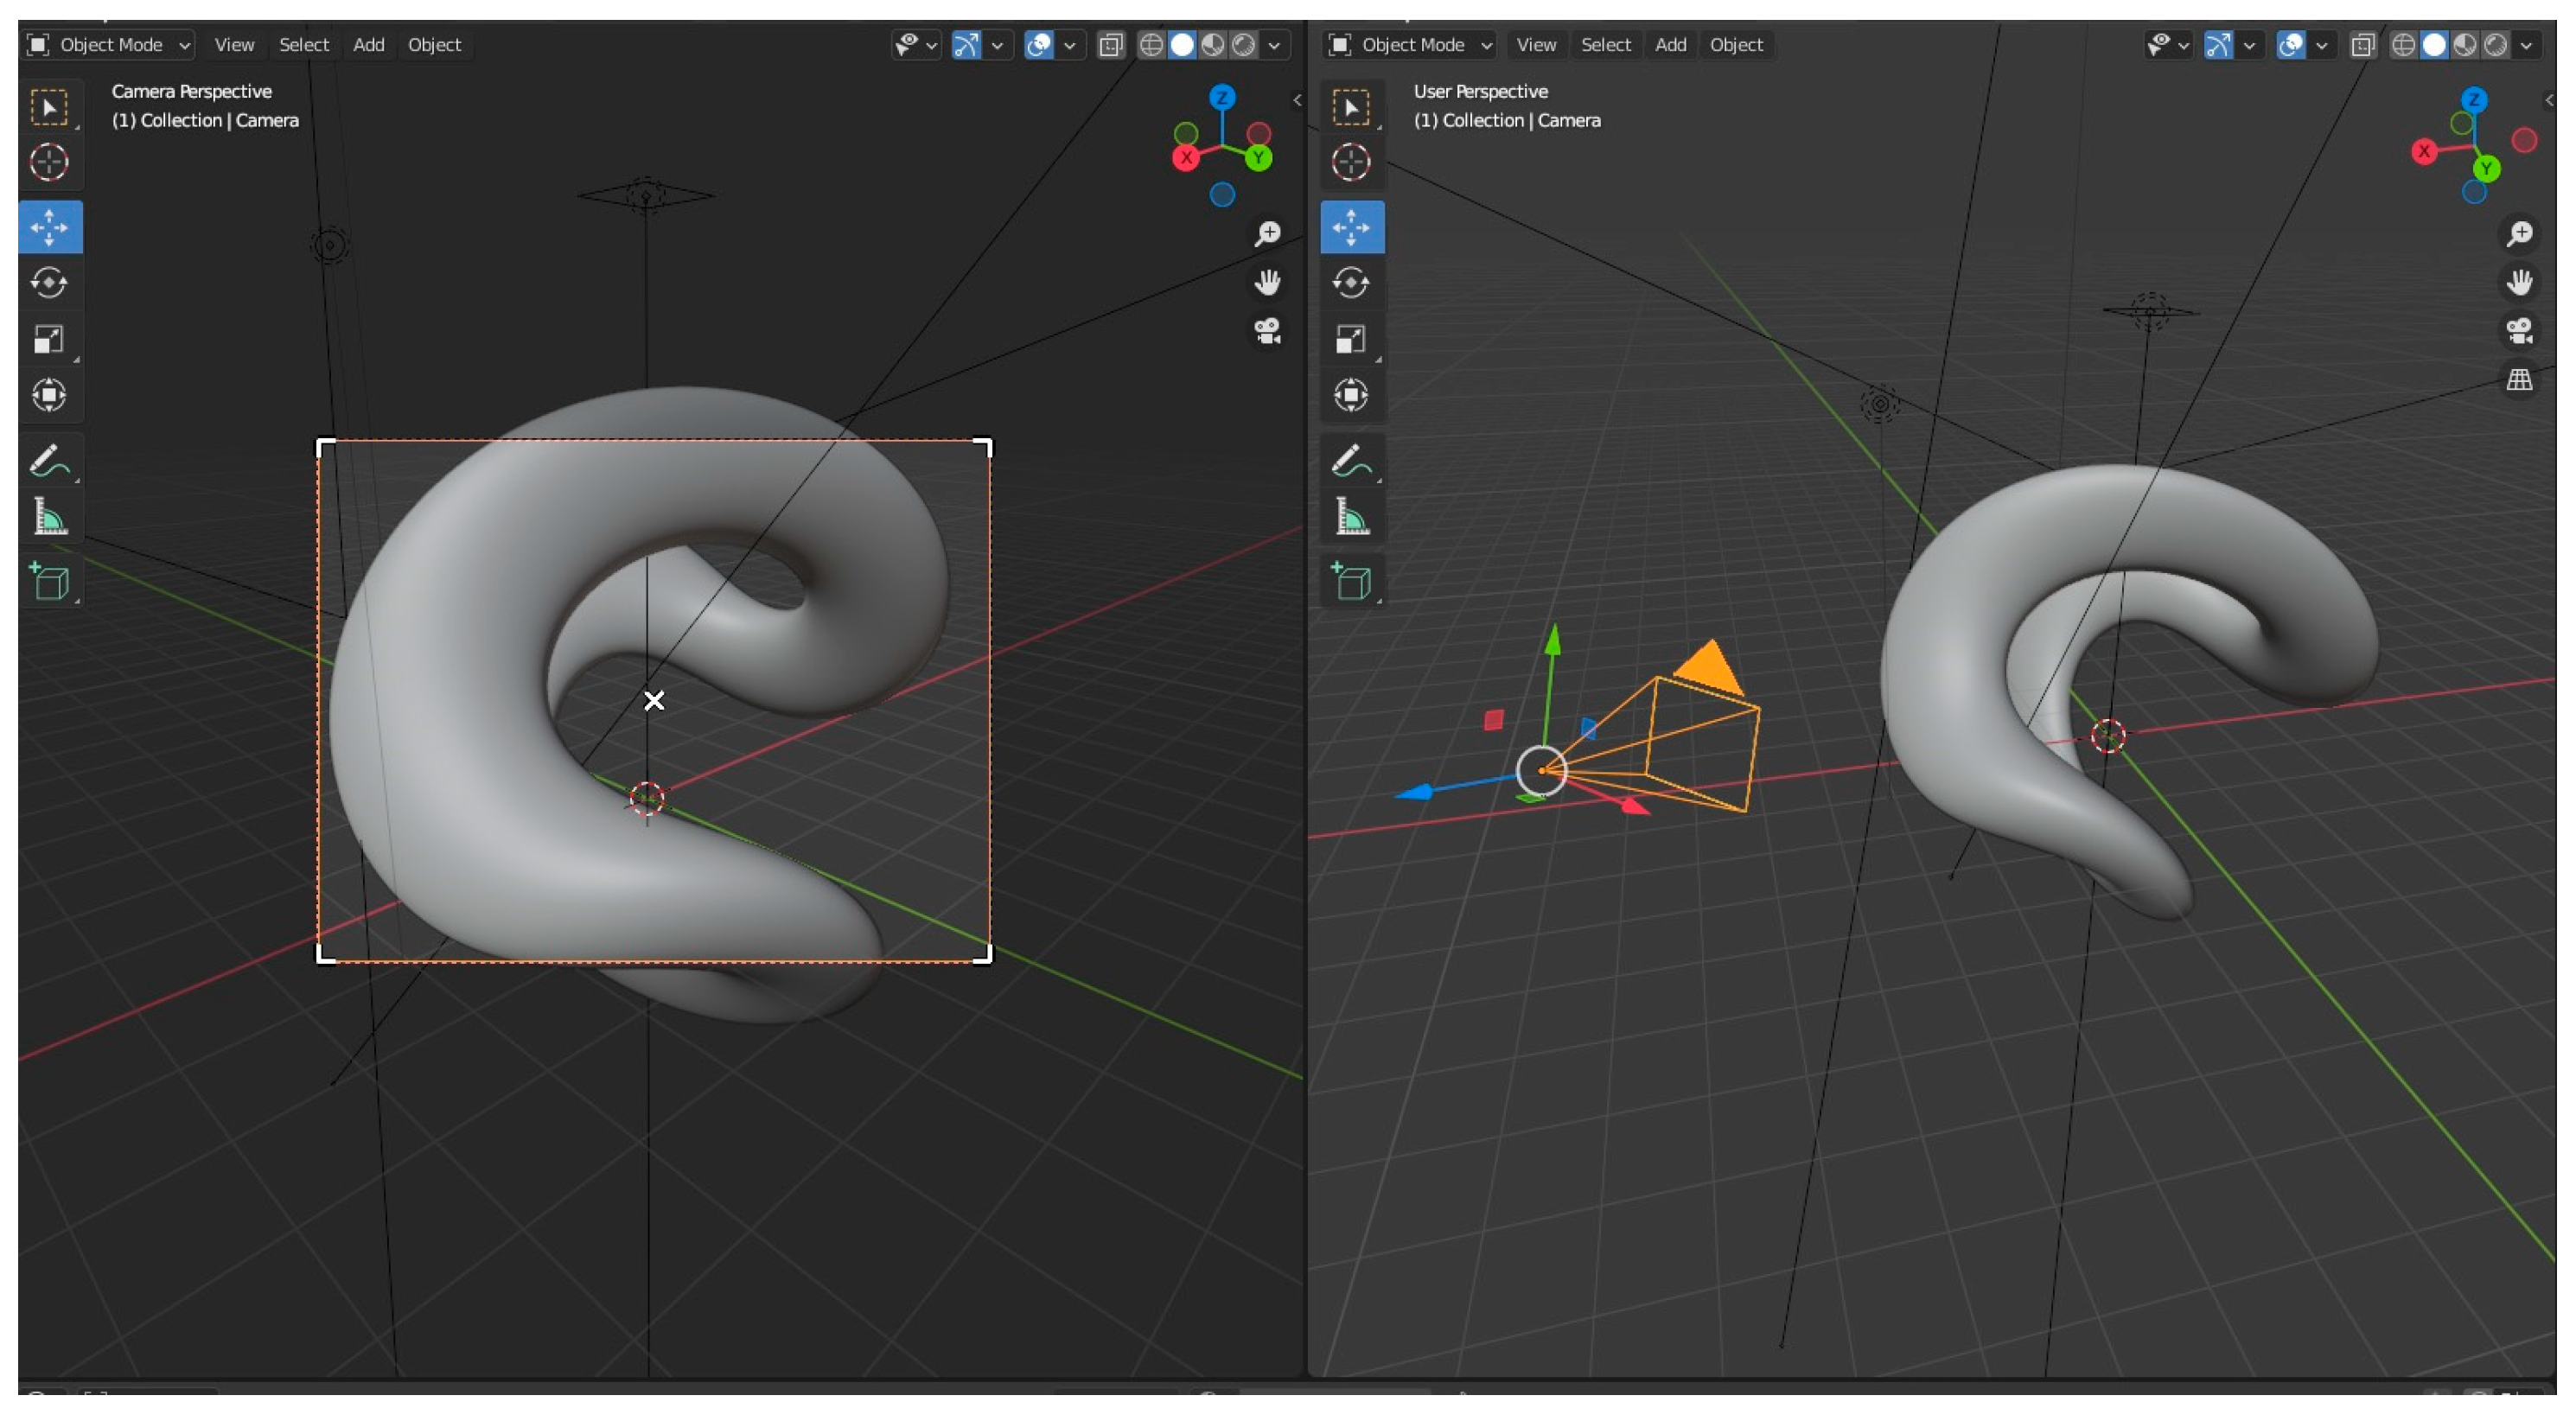This screenshot has width=2576, height=1421.
Task: Select the Scale tool in right viewport
Action: click(1350, 340)
